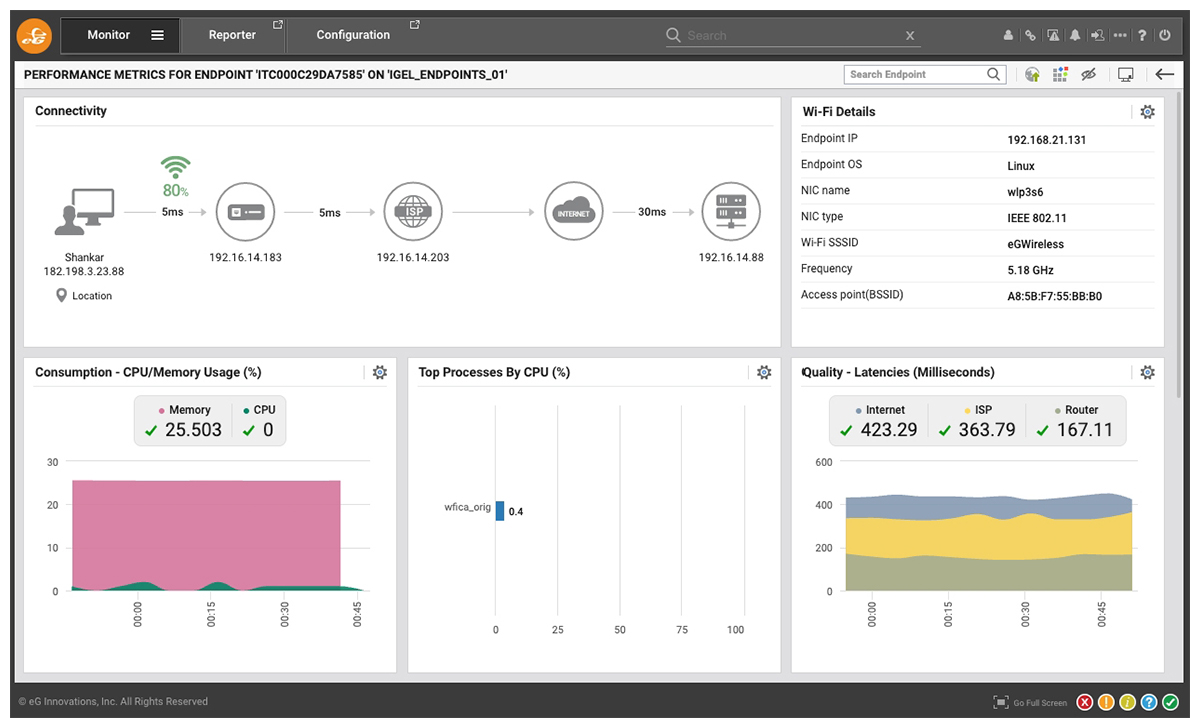Open the help question mark in header

1142,35
